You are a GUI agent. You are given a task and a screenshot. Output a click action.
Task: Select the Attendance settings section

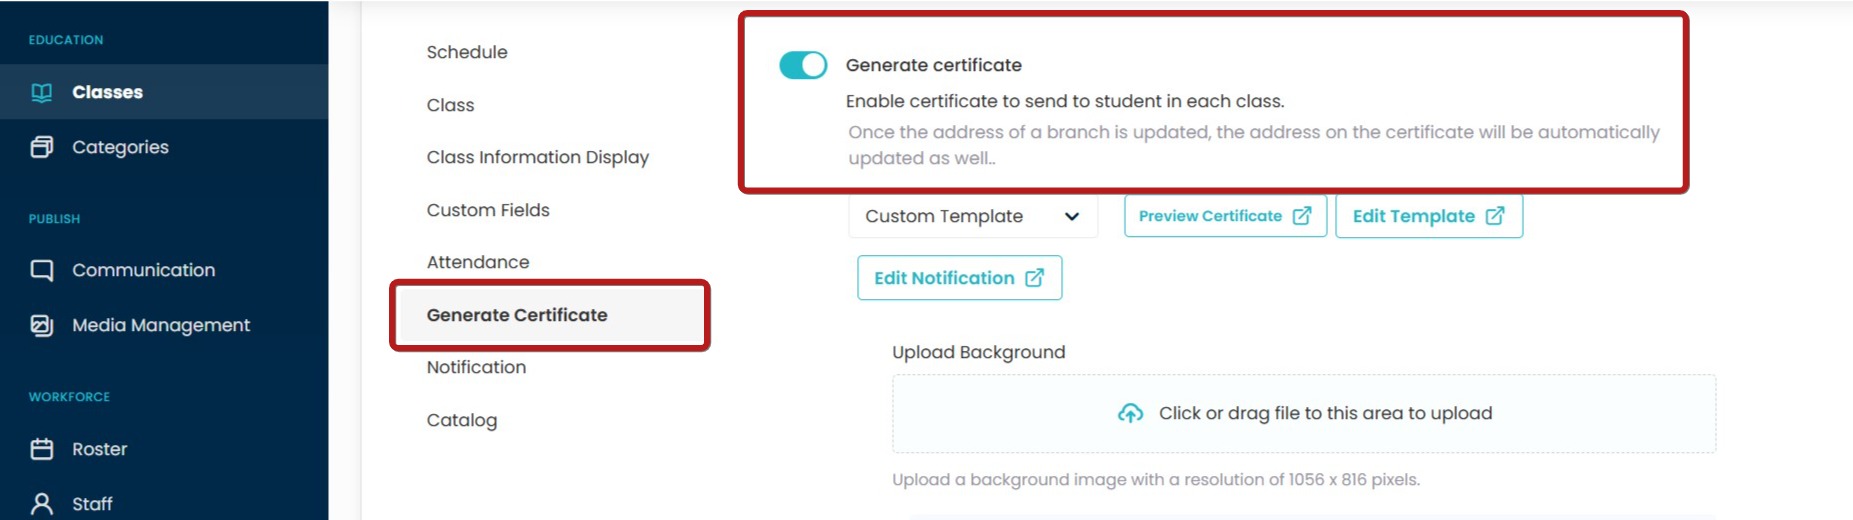click(x=478, y=262)
